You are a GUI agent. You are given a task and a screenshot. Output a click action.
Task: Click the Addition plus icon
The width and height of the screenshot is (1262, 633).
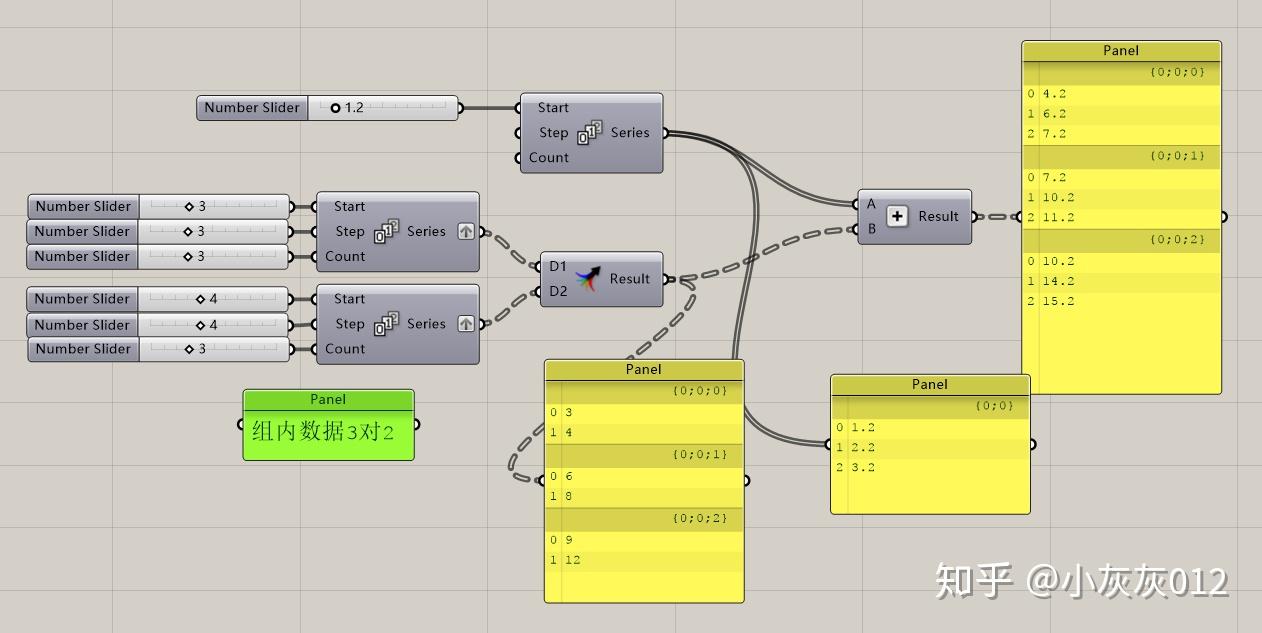[897, 216]
